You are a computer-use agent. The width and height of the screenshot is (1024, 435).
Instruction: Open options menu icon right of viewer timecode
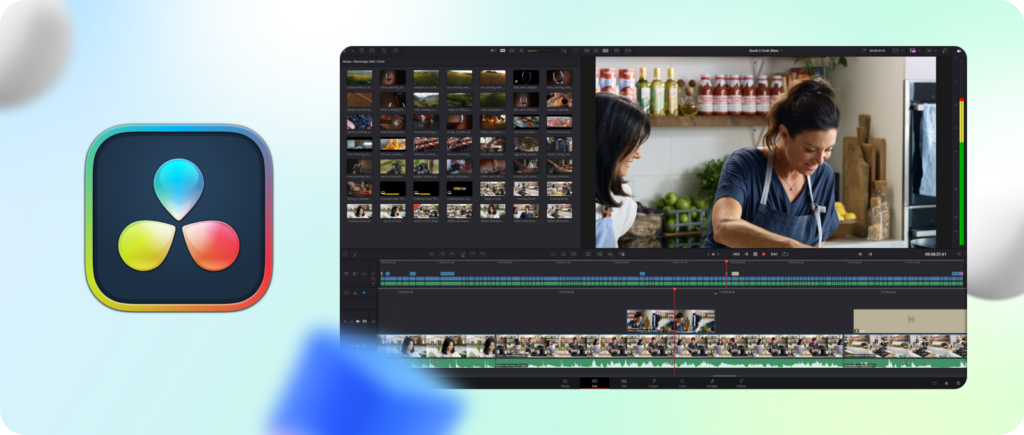[x=959, y=254]
